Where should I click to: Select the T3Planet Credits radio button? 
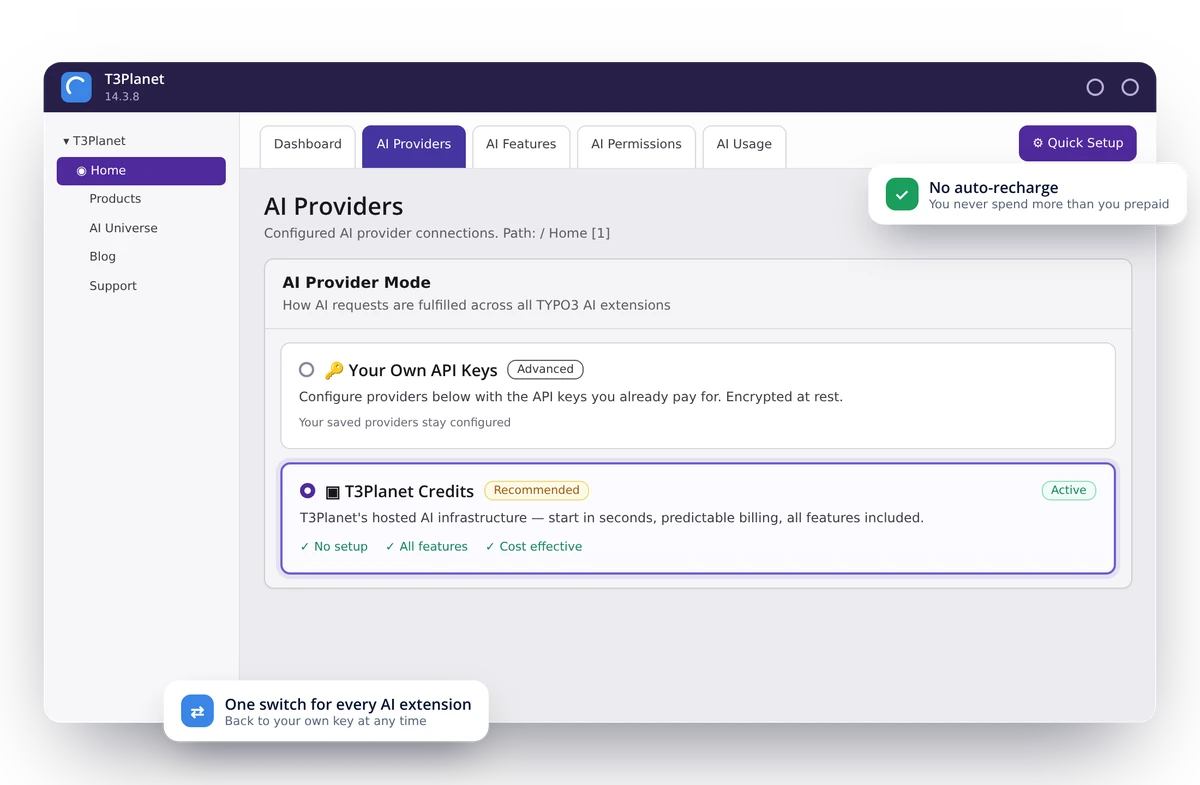(x=308, y=491)
